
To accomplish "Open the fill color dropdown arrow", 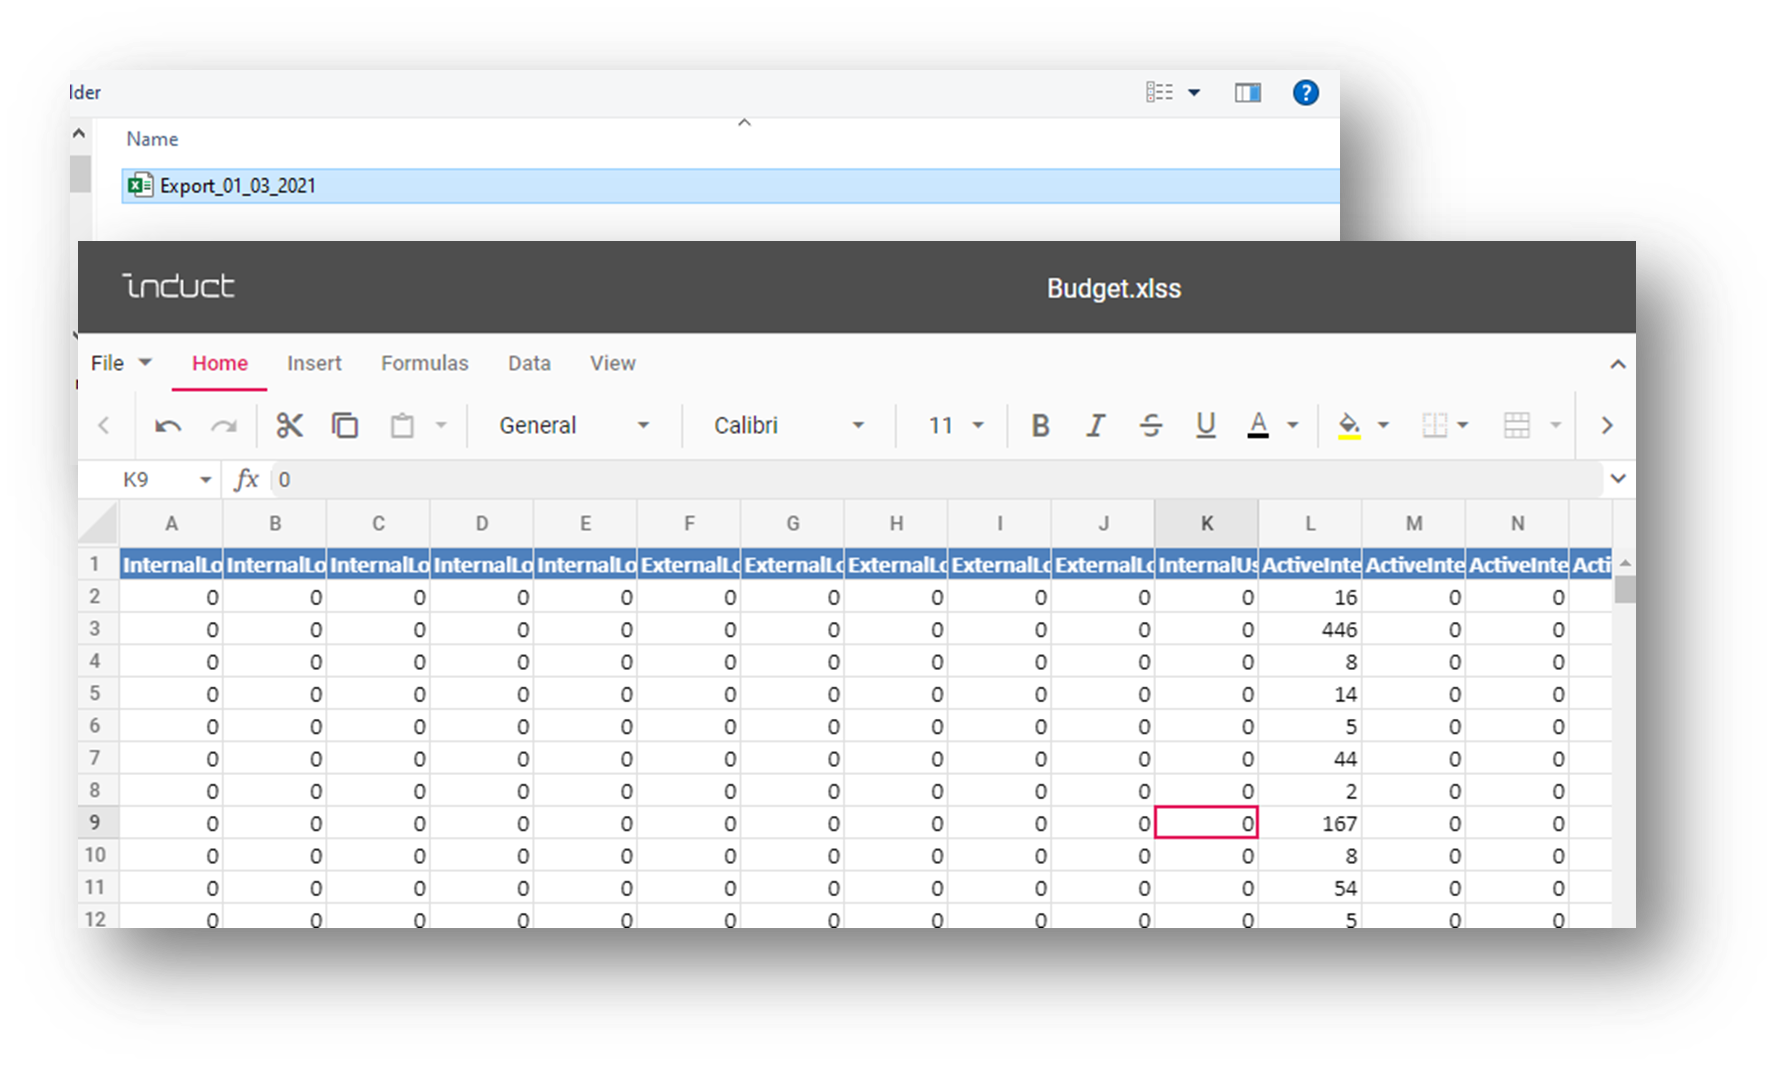I will 1384,426.
